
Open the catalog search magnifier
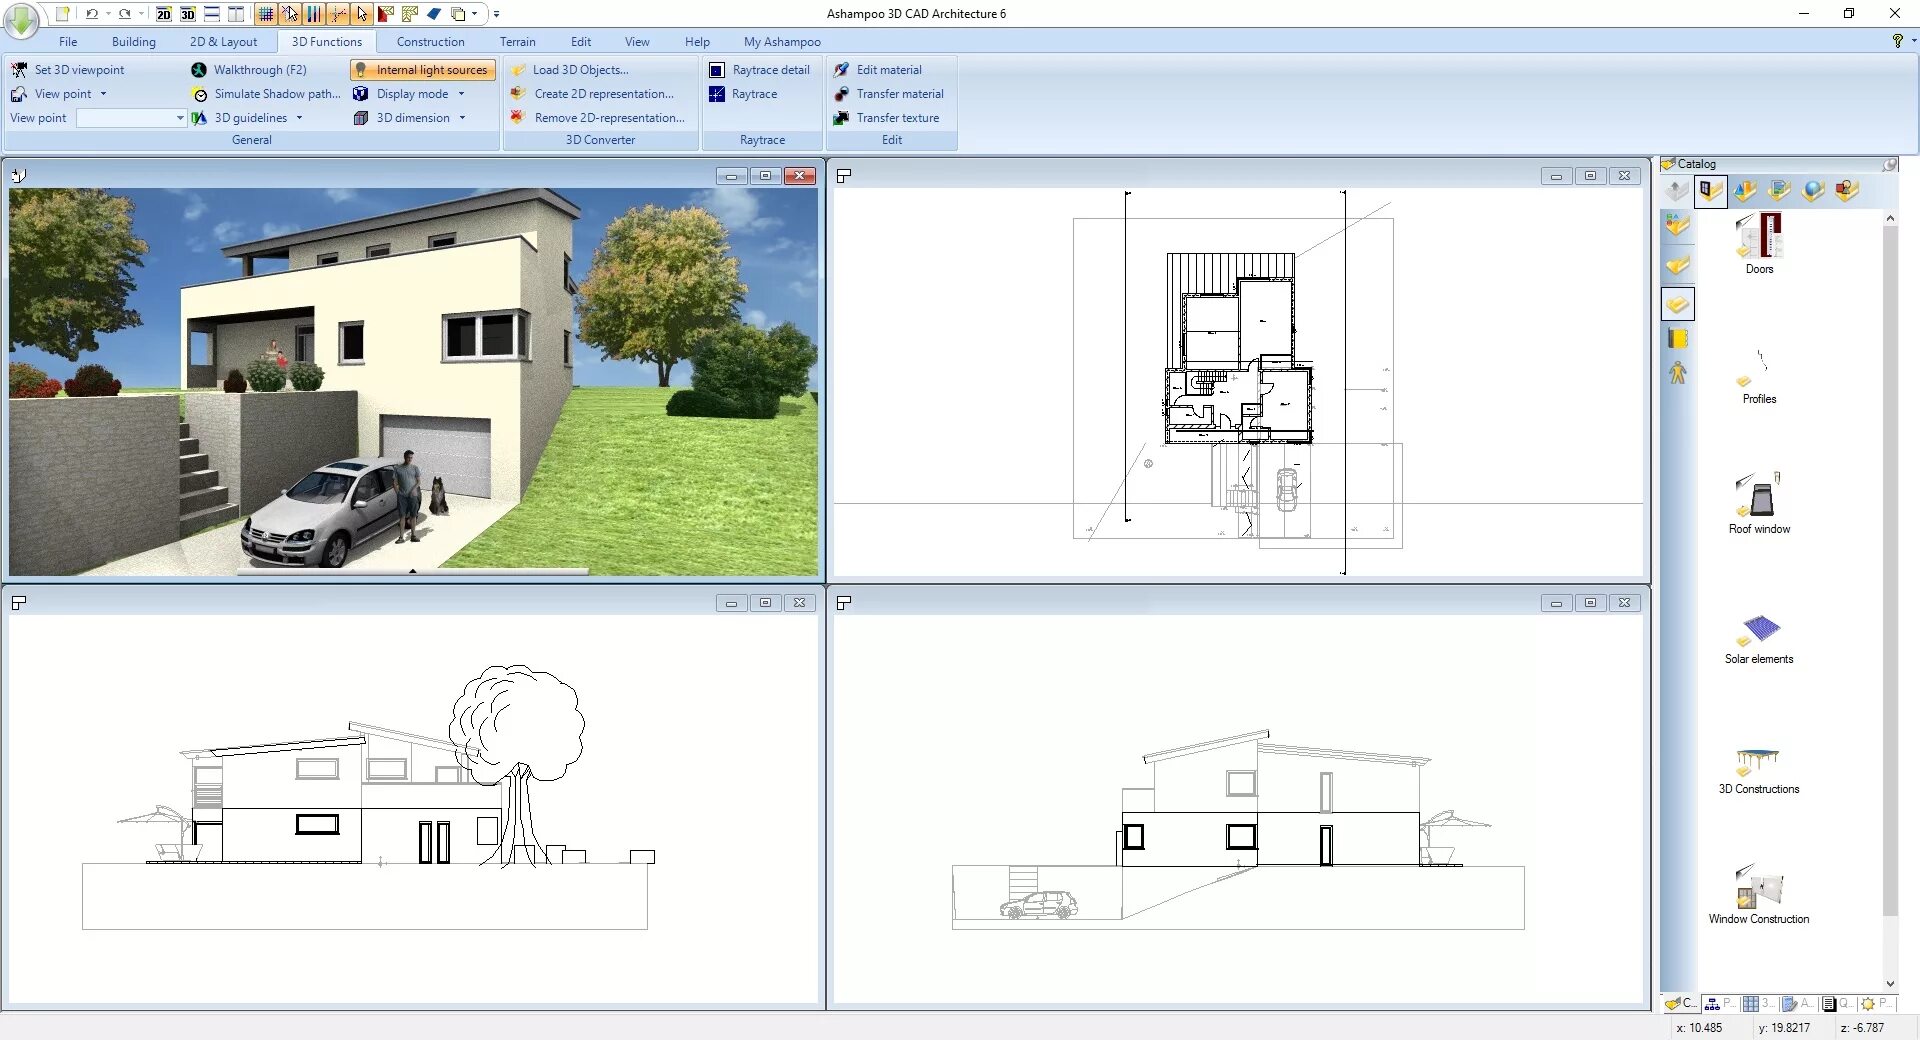[1890, 163]
